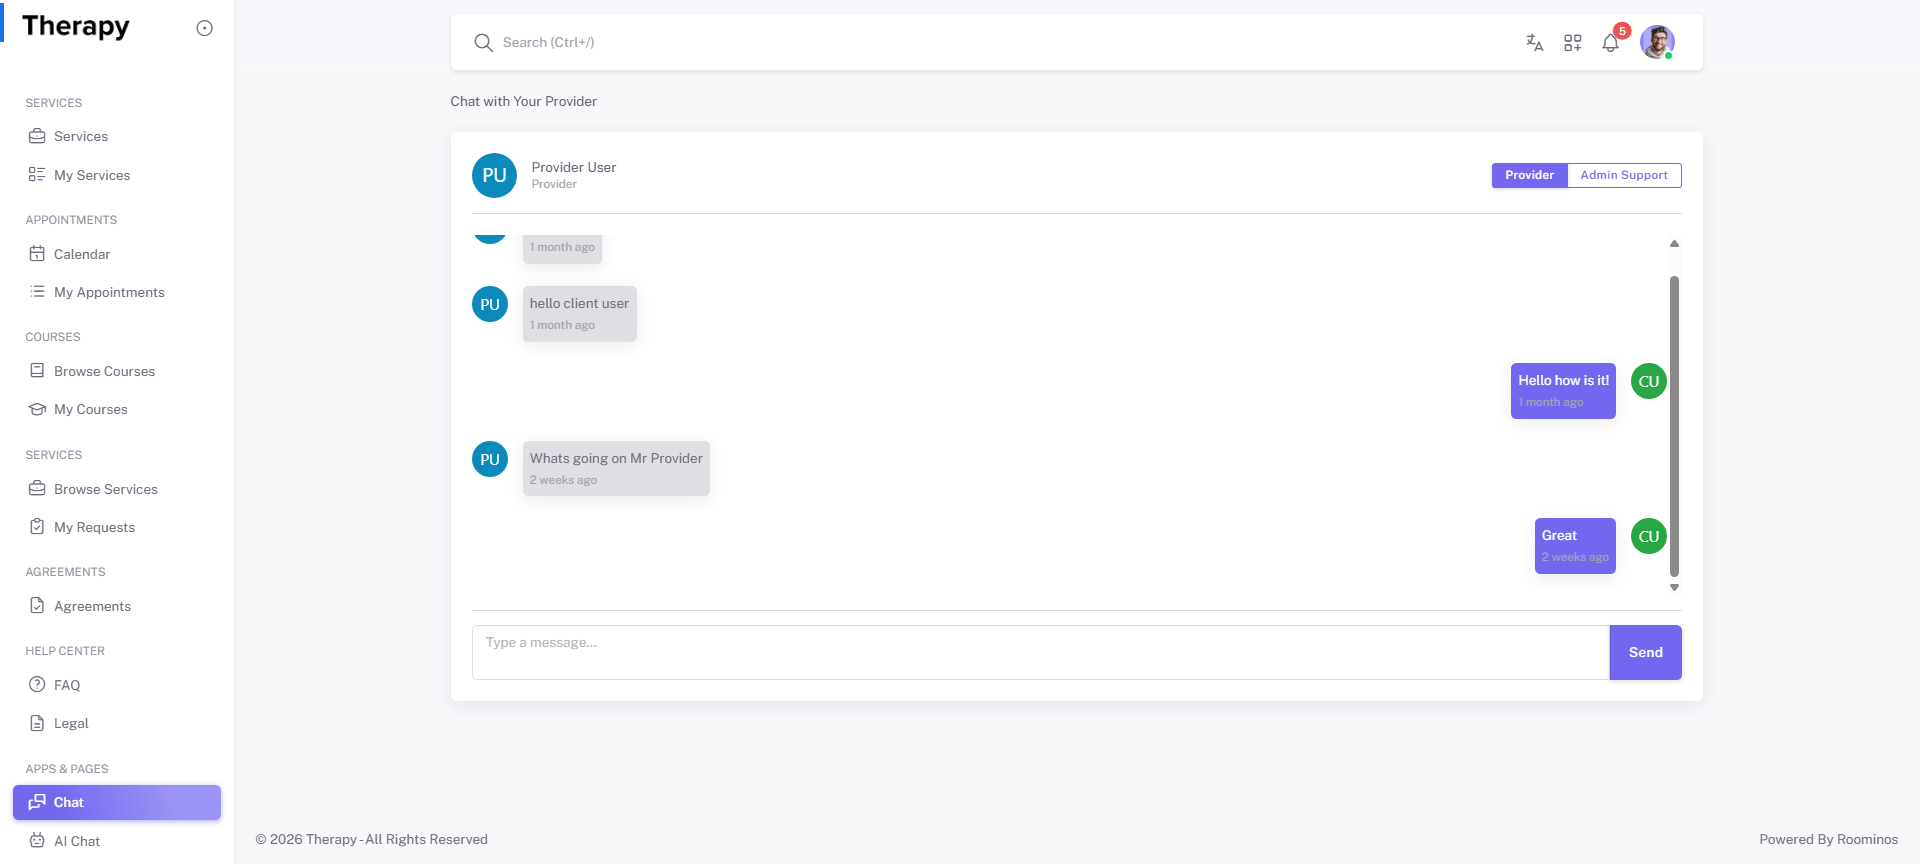Image resolution: width=1920 pixels, height=864 pixels.
Task: Open the Agreements link
Action: (x=117, y=606)
